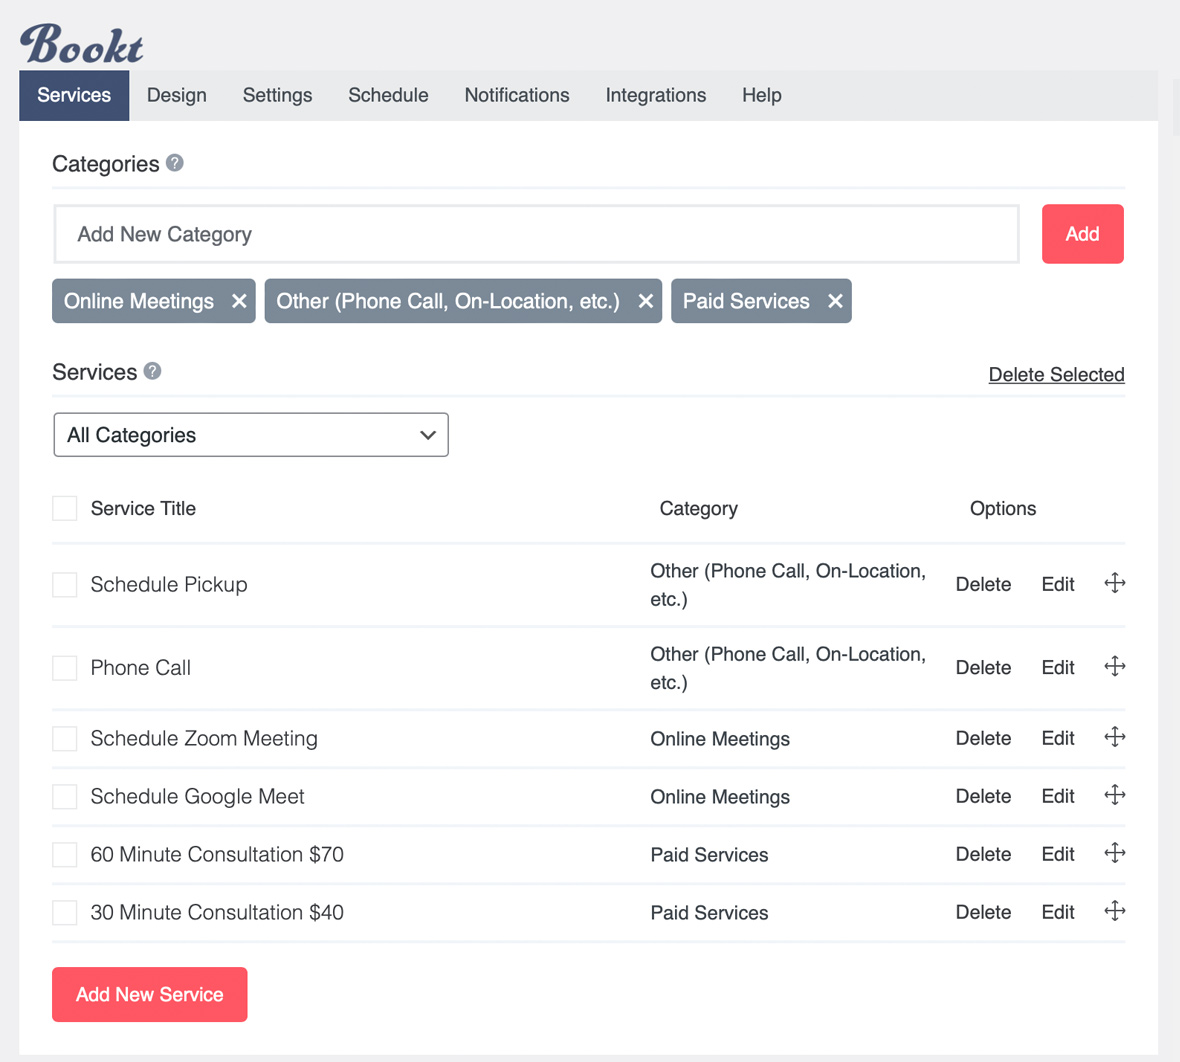1180x1062 pixels.
Task: Open the All Categories dropdown
Action: pyautogui.click(x=251, y=434)
